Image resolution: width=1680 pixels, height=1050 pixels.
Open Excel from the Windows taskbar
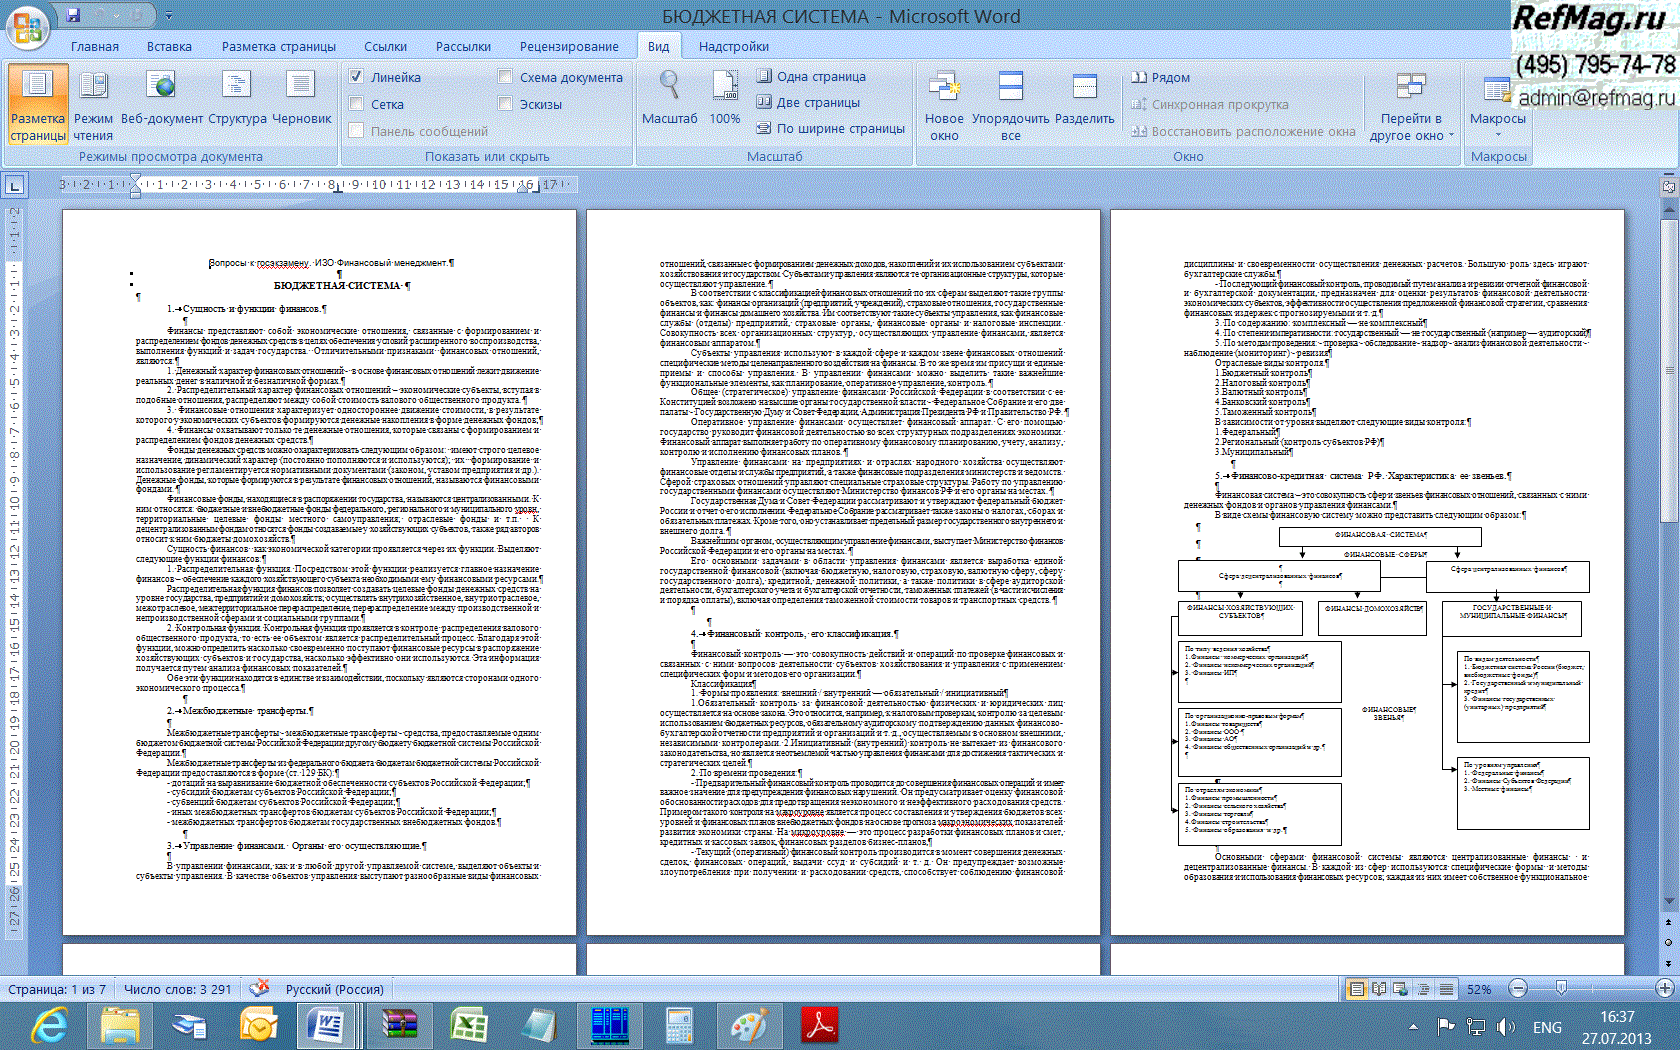pos(468,1025)
